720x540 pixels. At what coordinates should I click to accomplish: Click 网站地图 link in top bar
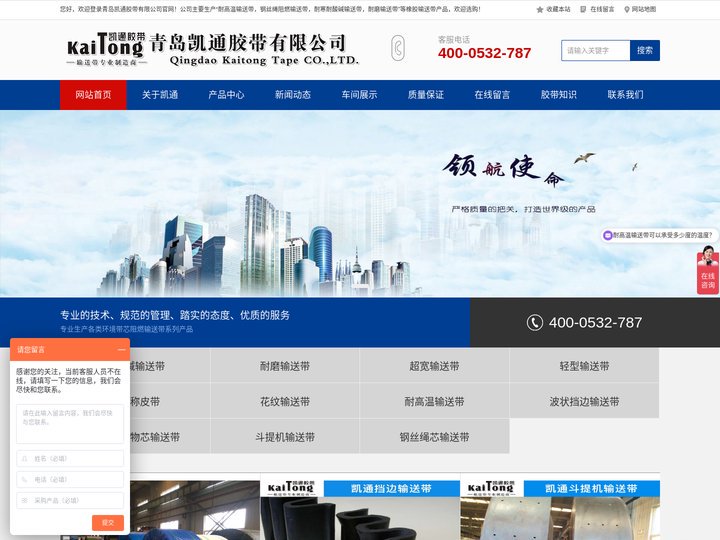pyautogui.click(x=644, y=9)
